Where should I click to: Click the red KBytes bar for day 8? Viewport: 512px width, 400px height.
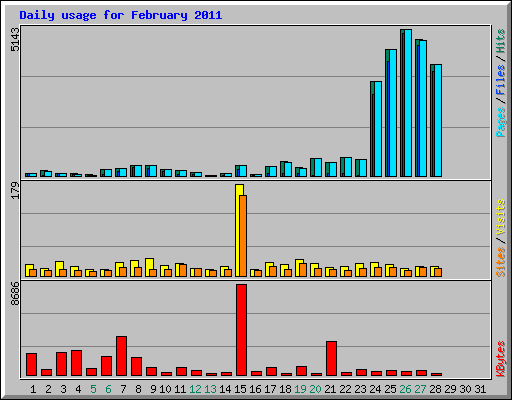[136, 366]
